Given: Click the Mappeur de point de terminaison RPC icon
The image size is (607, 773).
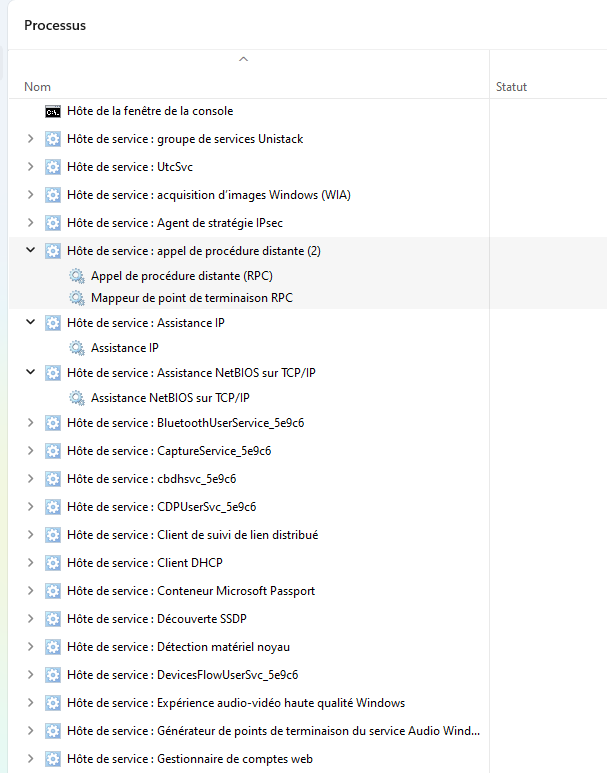Looking at the screenshot, I should pyautogui.click(x=77, y=298).
